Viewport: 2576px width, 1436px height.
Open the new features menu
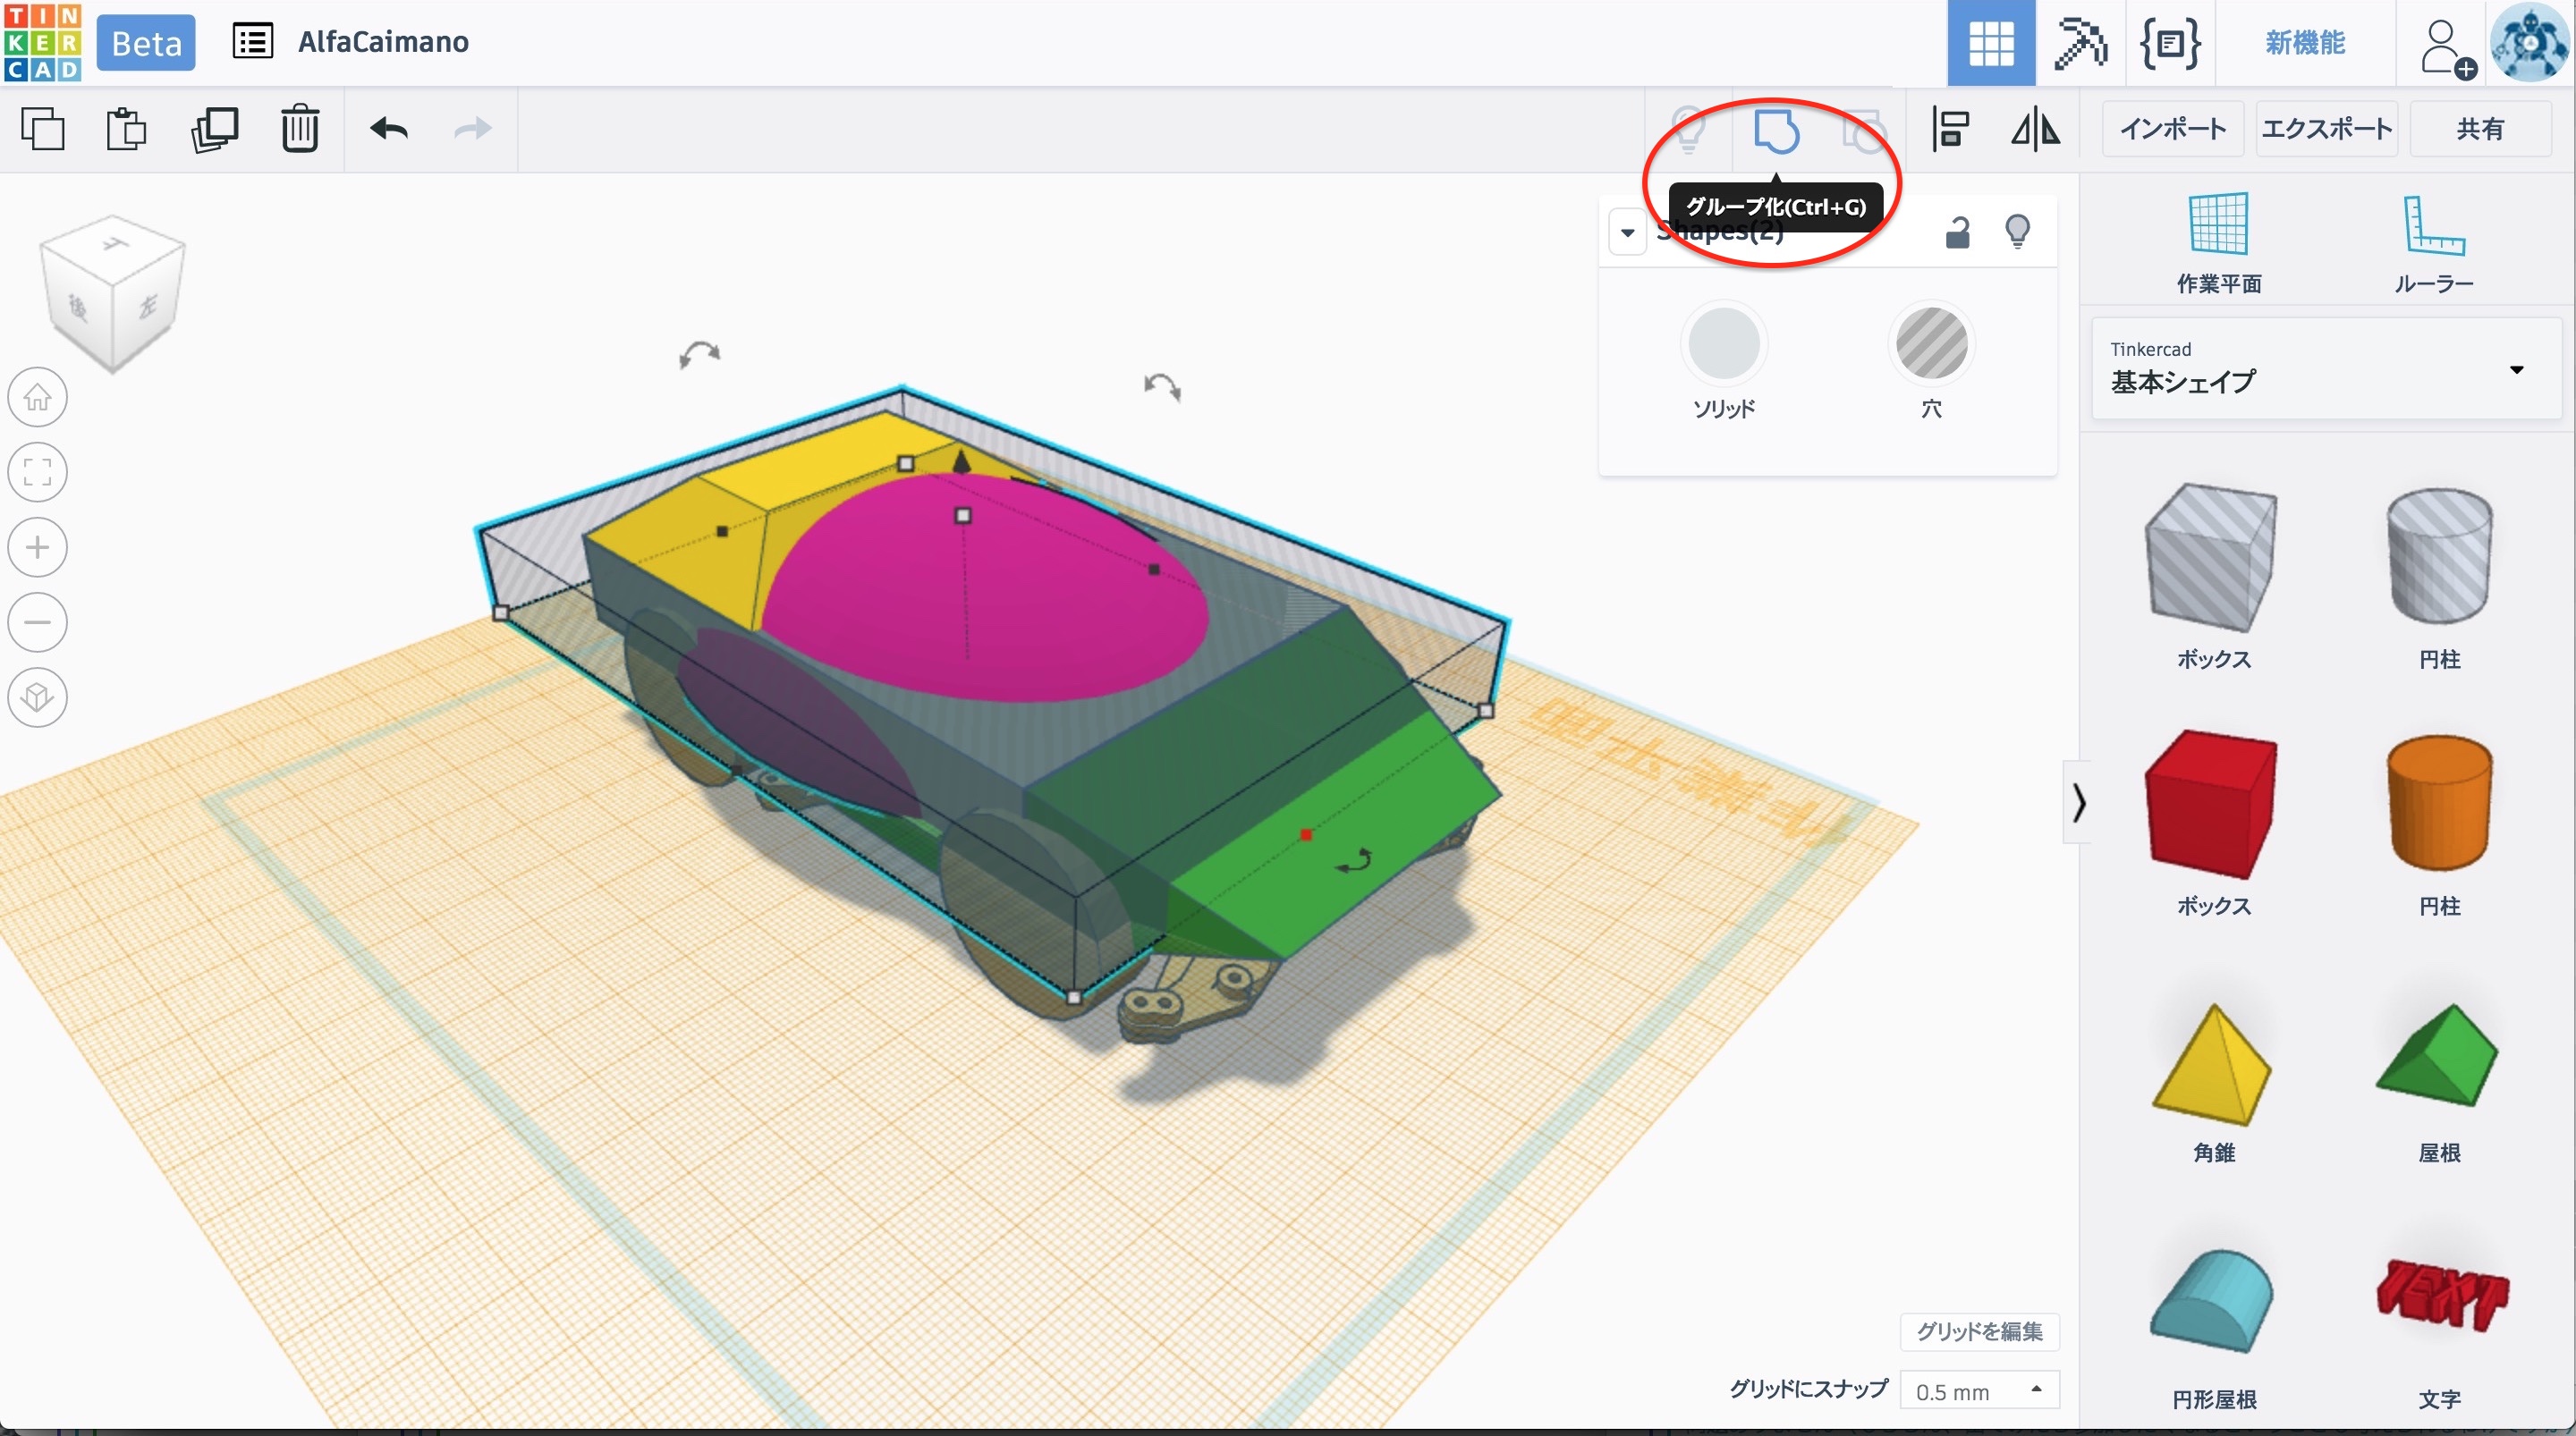point(2304,43)
